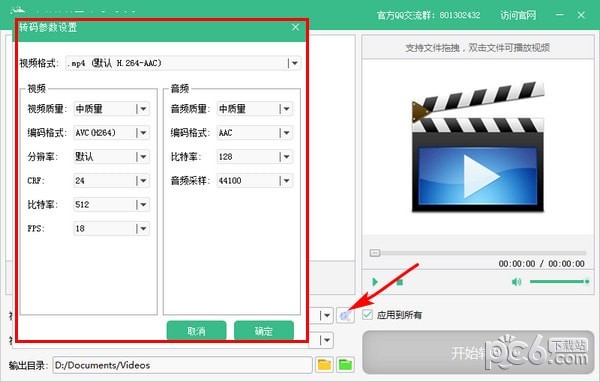Expand the audio quality dropdown
This screenshot has width=600, height=382.
point(255,109)
